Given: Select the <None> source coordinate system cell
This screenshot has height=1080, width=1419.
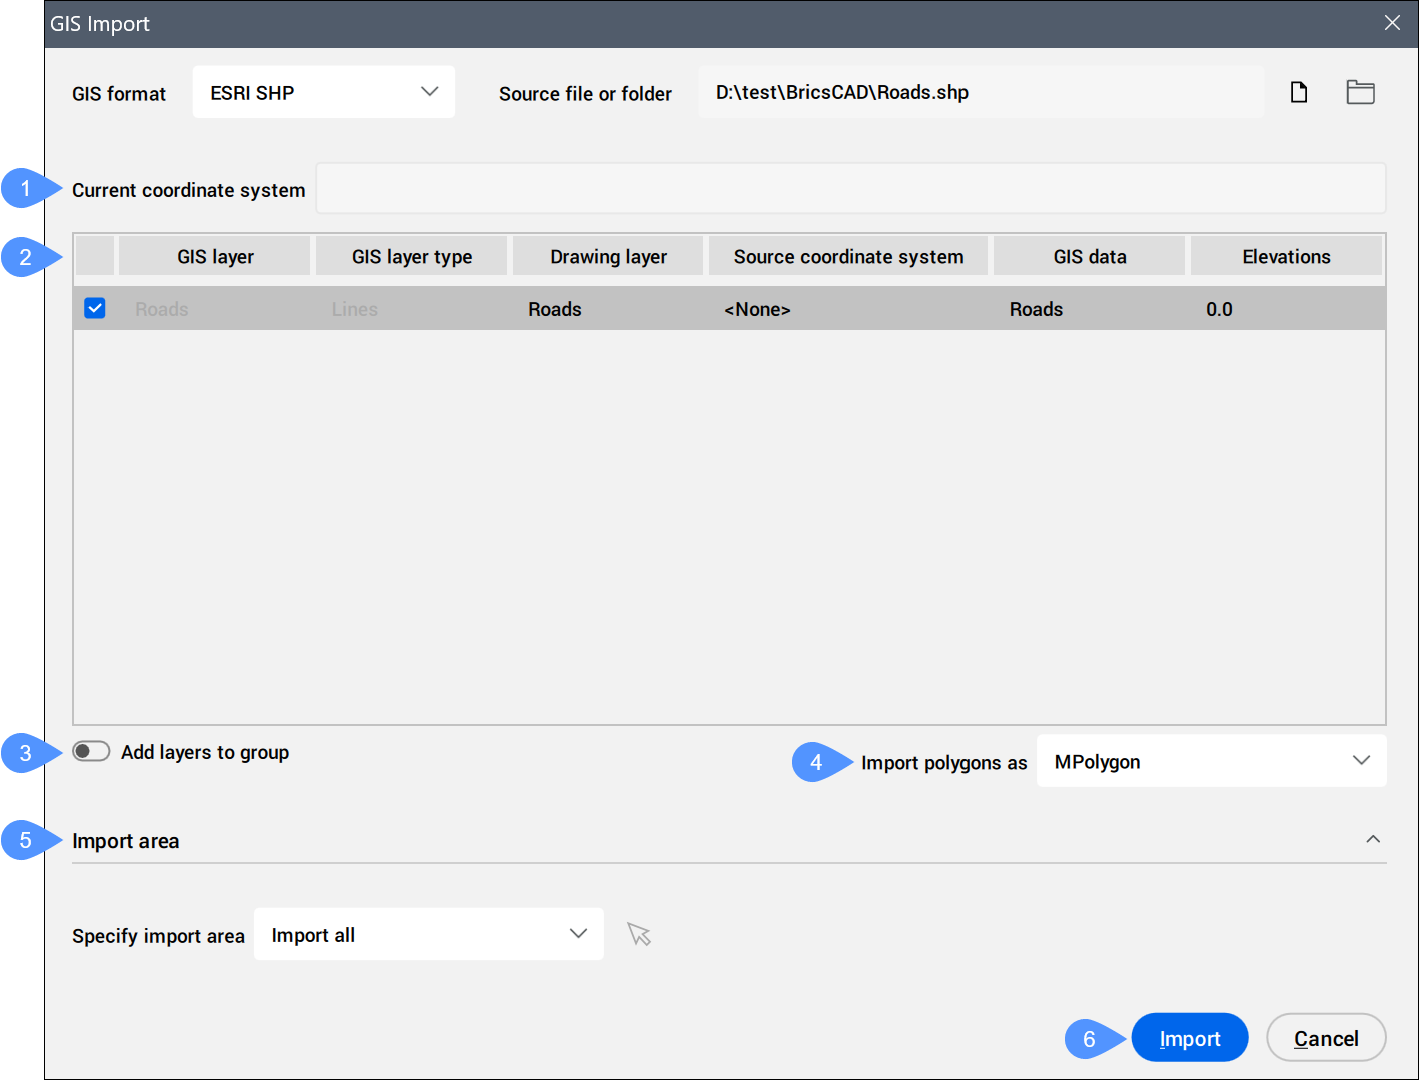Looking at the screenshot, I should click(757, 310).
